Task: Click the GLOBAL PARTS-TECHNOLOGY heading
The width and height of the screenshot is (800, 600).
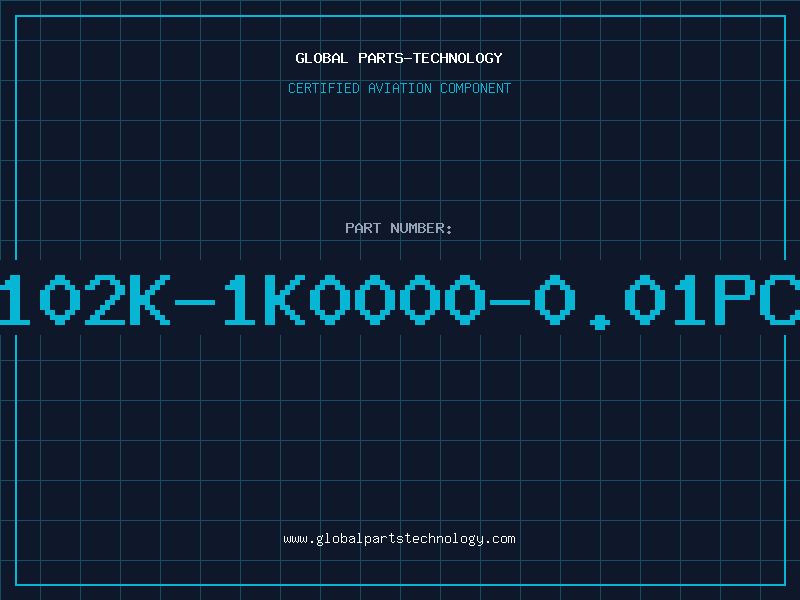Action: pos(399,58)
